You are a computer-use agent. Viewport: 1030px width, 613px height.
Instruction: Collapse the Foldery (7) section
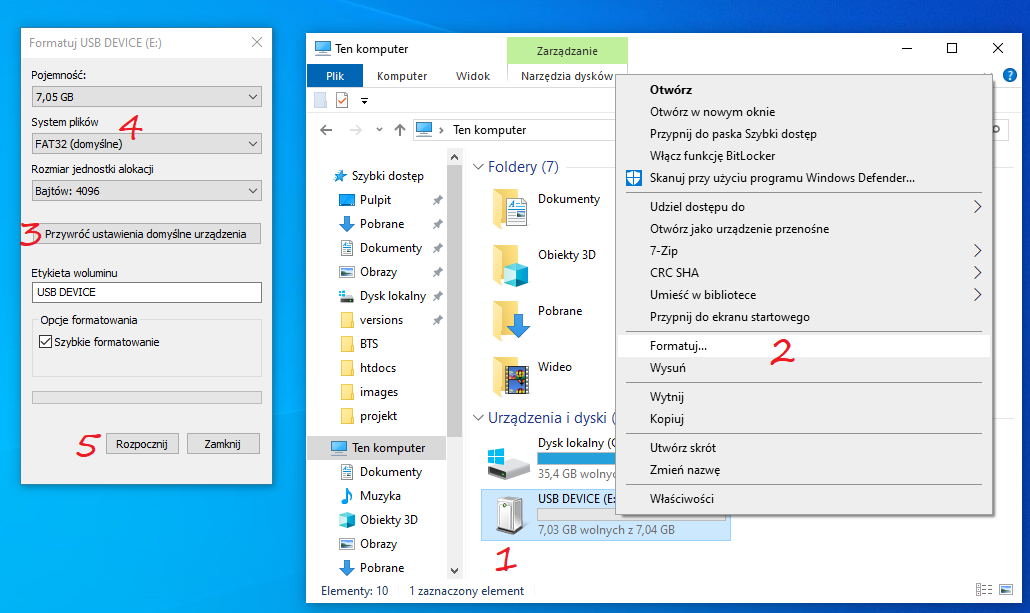[x=477, y=167]
